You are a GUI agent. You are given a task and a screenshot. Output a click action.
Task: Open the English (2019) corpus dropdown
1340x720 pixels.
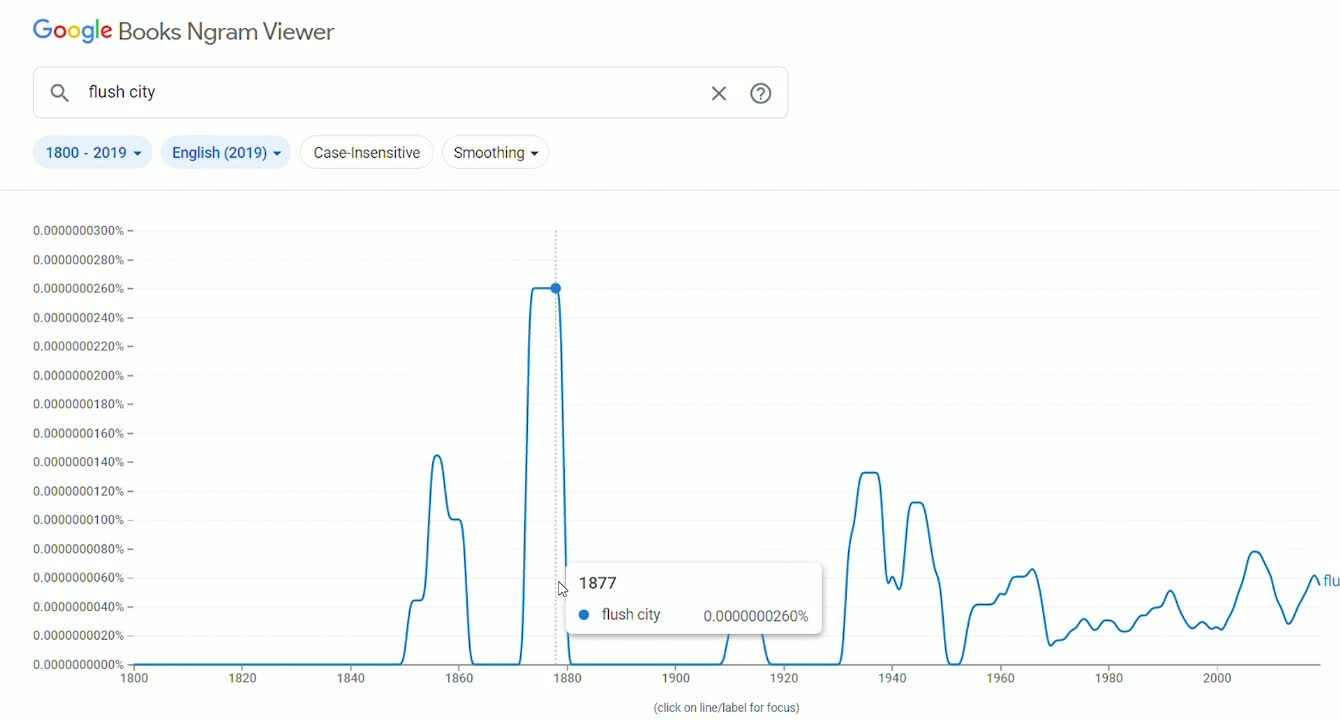(226, 153)
